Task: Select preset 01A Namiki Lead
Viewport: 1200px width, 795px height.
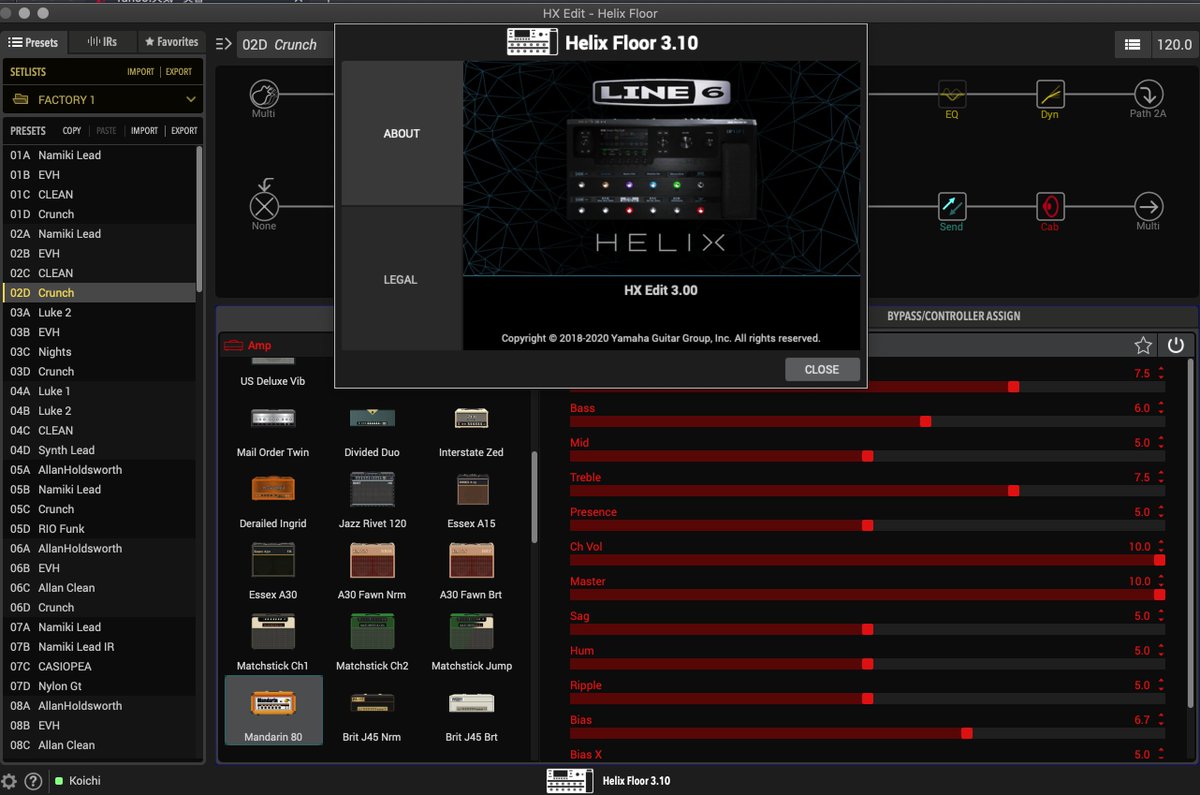Action: click(100, 155)
